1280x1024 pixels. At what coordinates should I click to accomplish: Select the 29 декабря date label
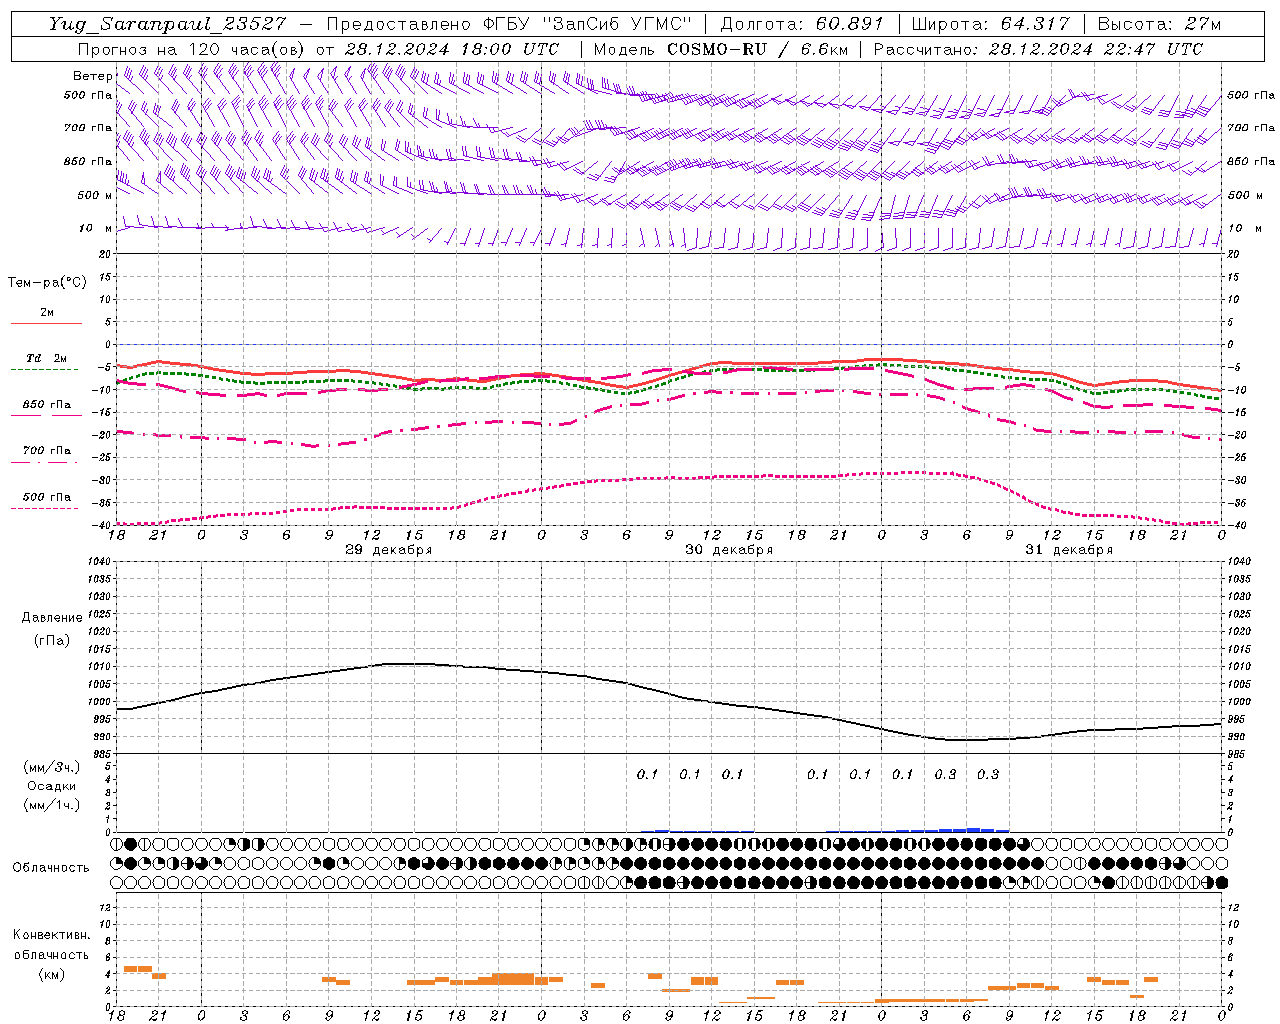388,550
